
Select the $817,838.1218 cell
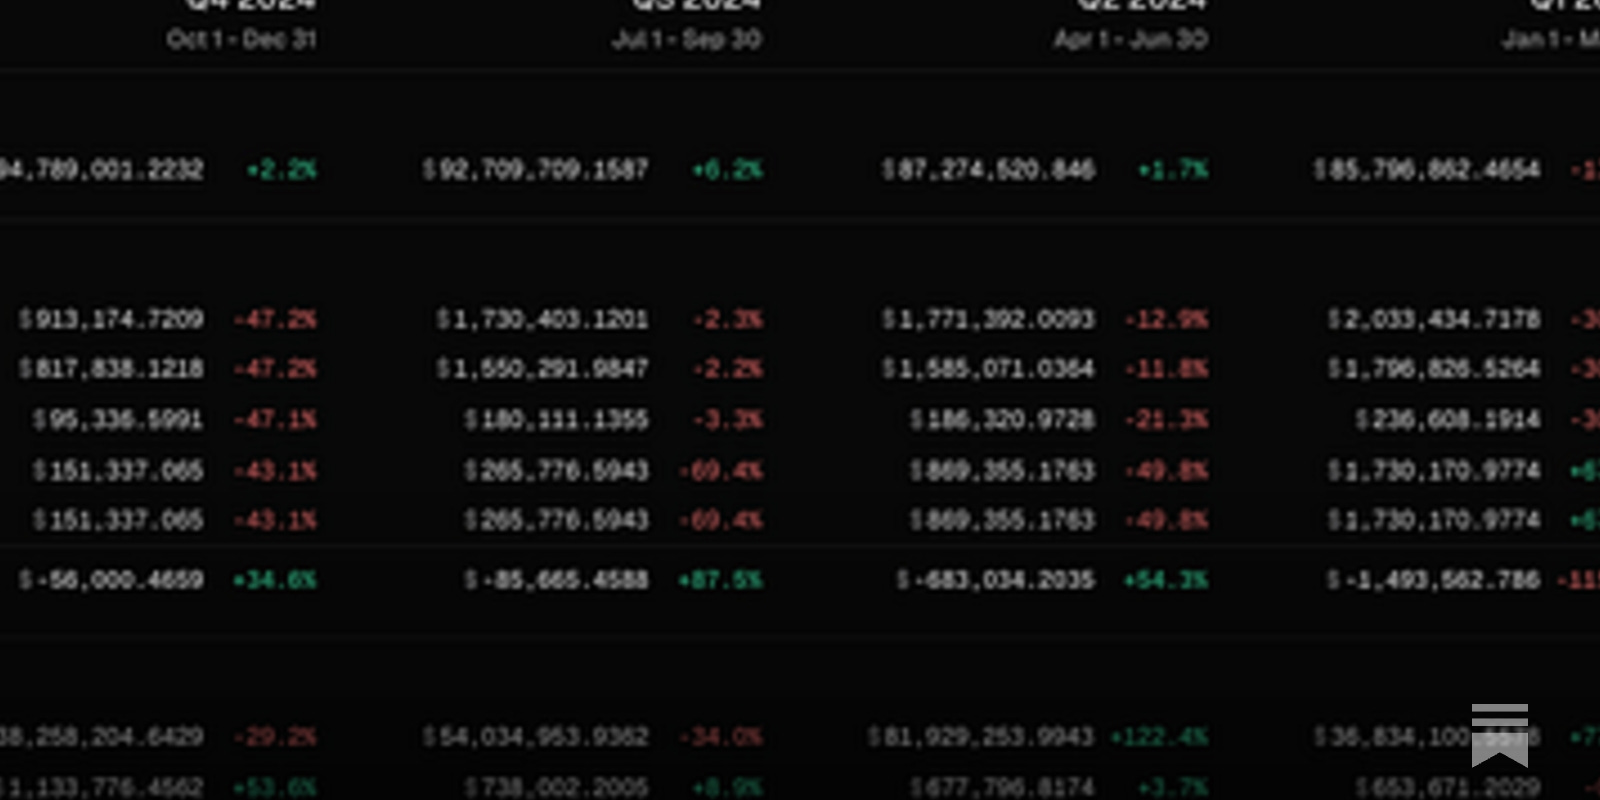point(111,369)
